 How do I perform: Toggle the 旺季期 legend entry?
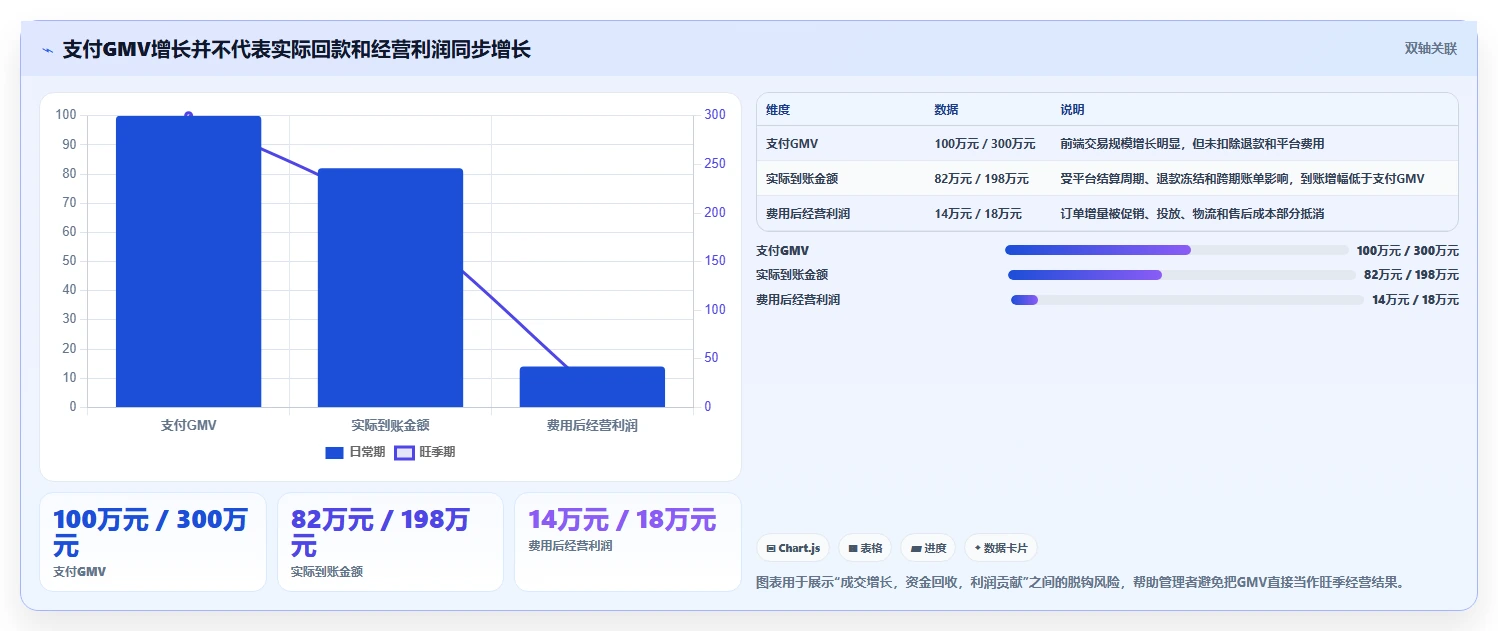(425, 452)
